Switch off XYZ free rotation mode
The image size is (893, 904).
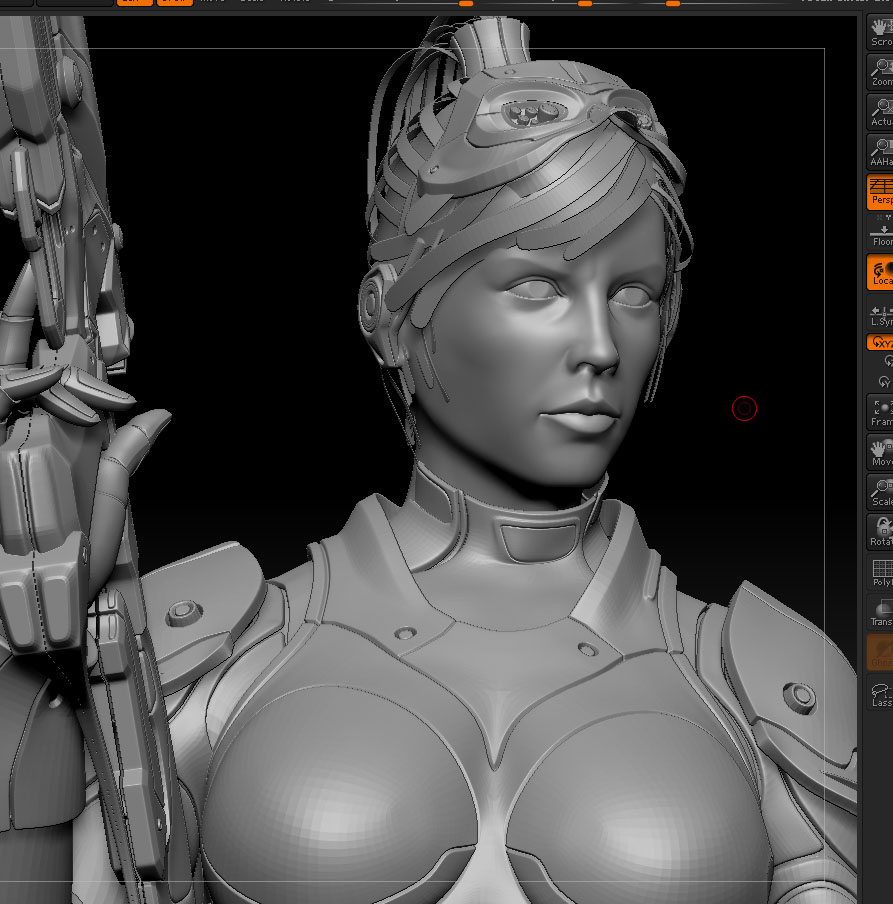coord(880,342)
